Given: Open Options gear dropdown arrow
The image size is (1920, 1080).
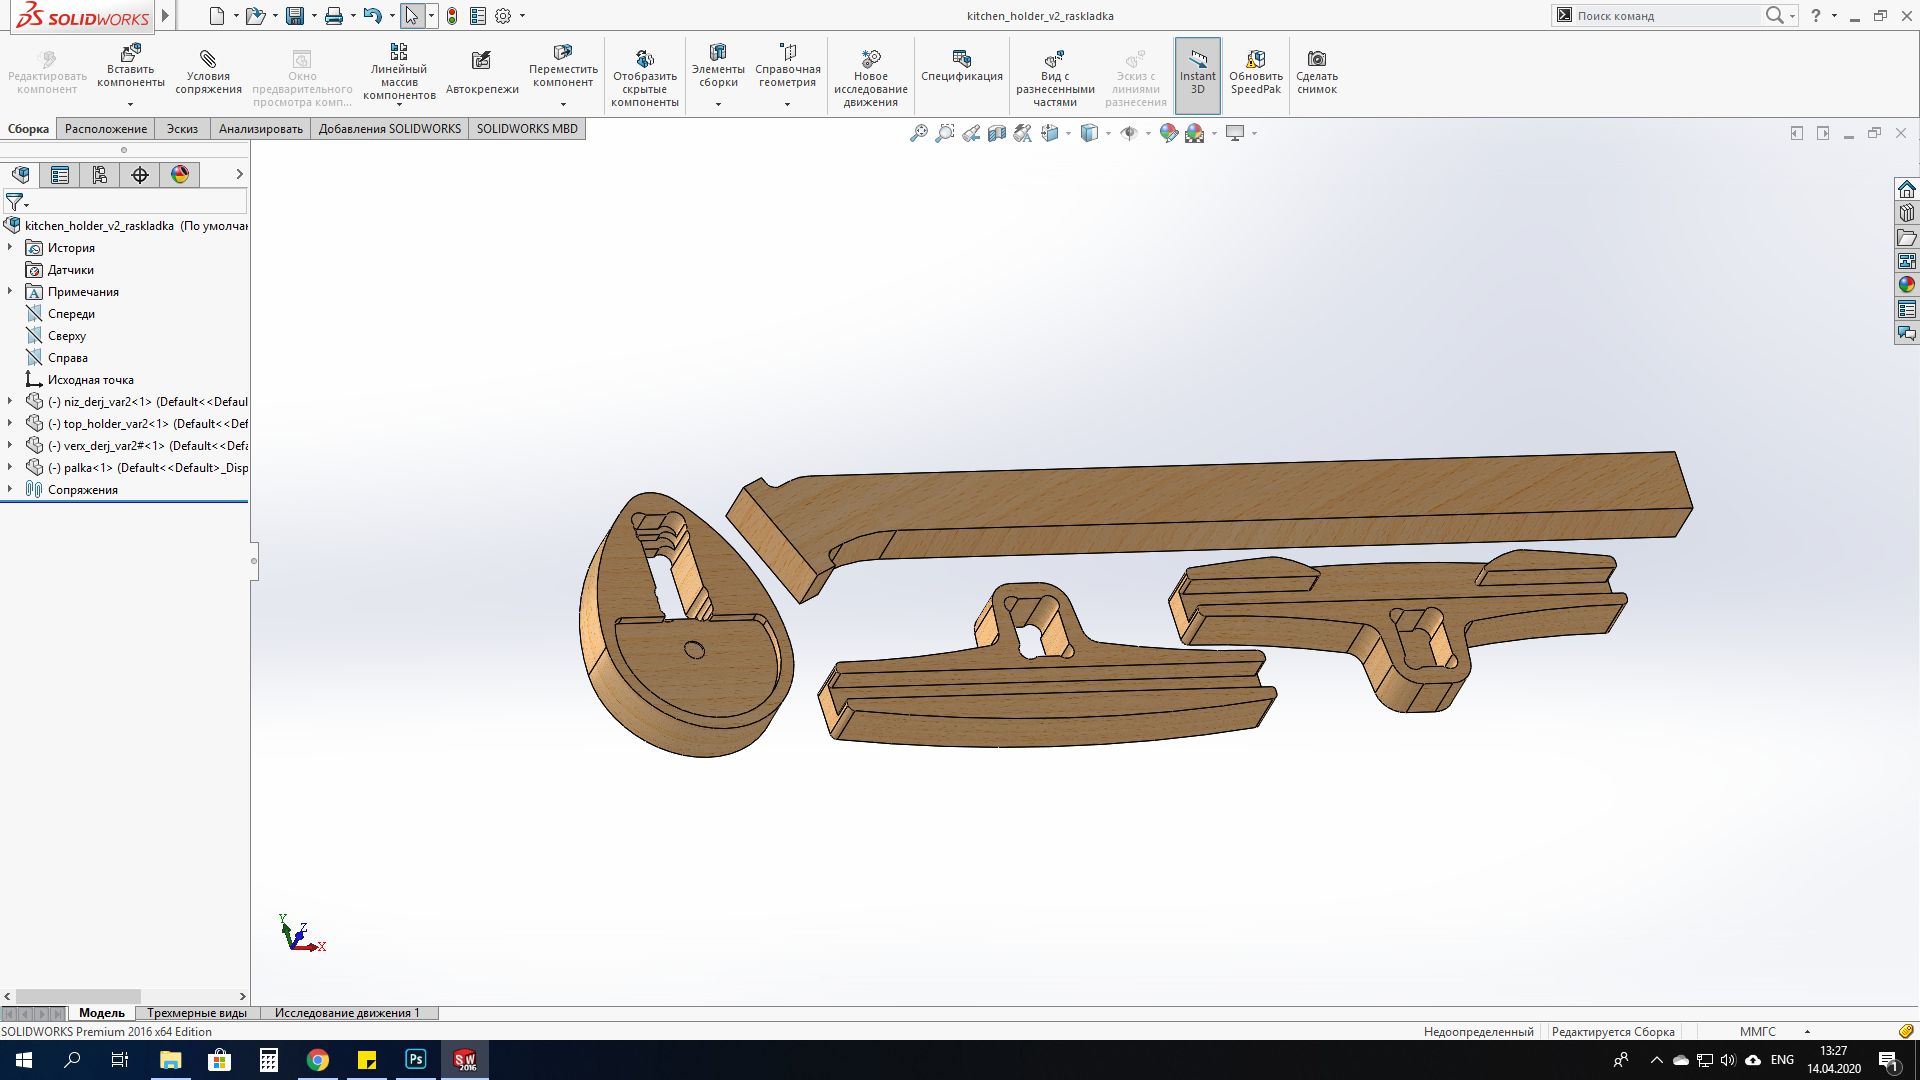Looking at the screenshot, I should (522, 16).
